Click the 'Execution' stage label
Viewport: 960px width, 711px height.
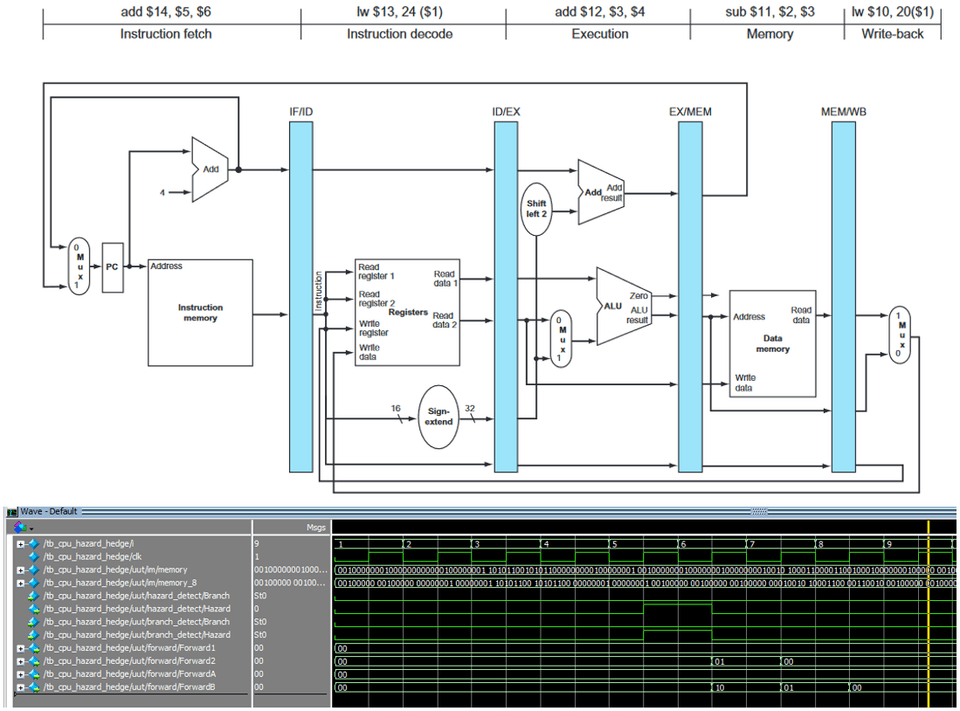(600, 34)
